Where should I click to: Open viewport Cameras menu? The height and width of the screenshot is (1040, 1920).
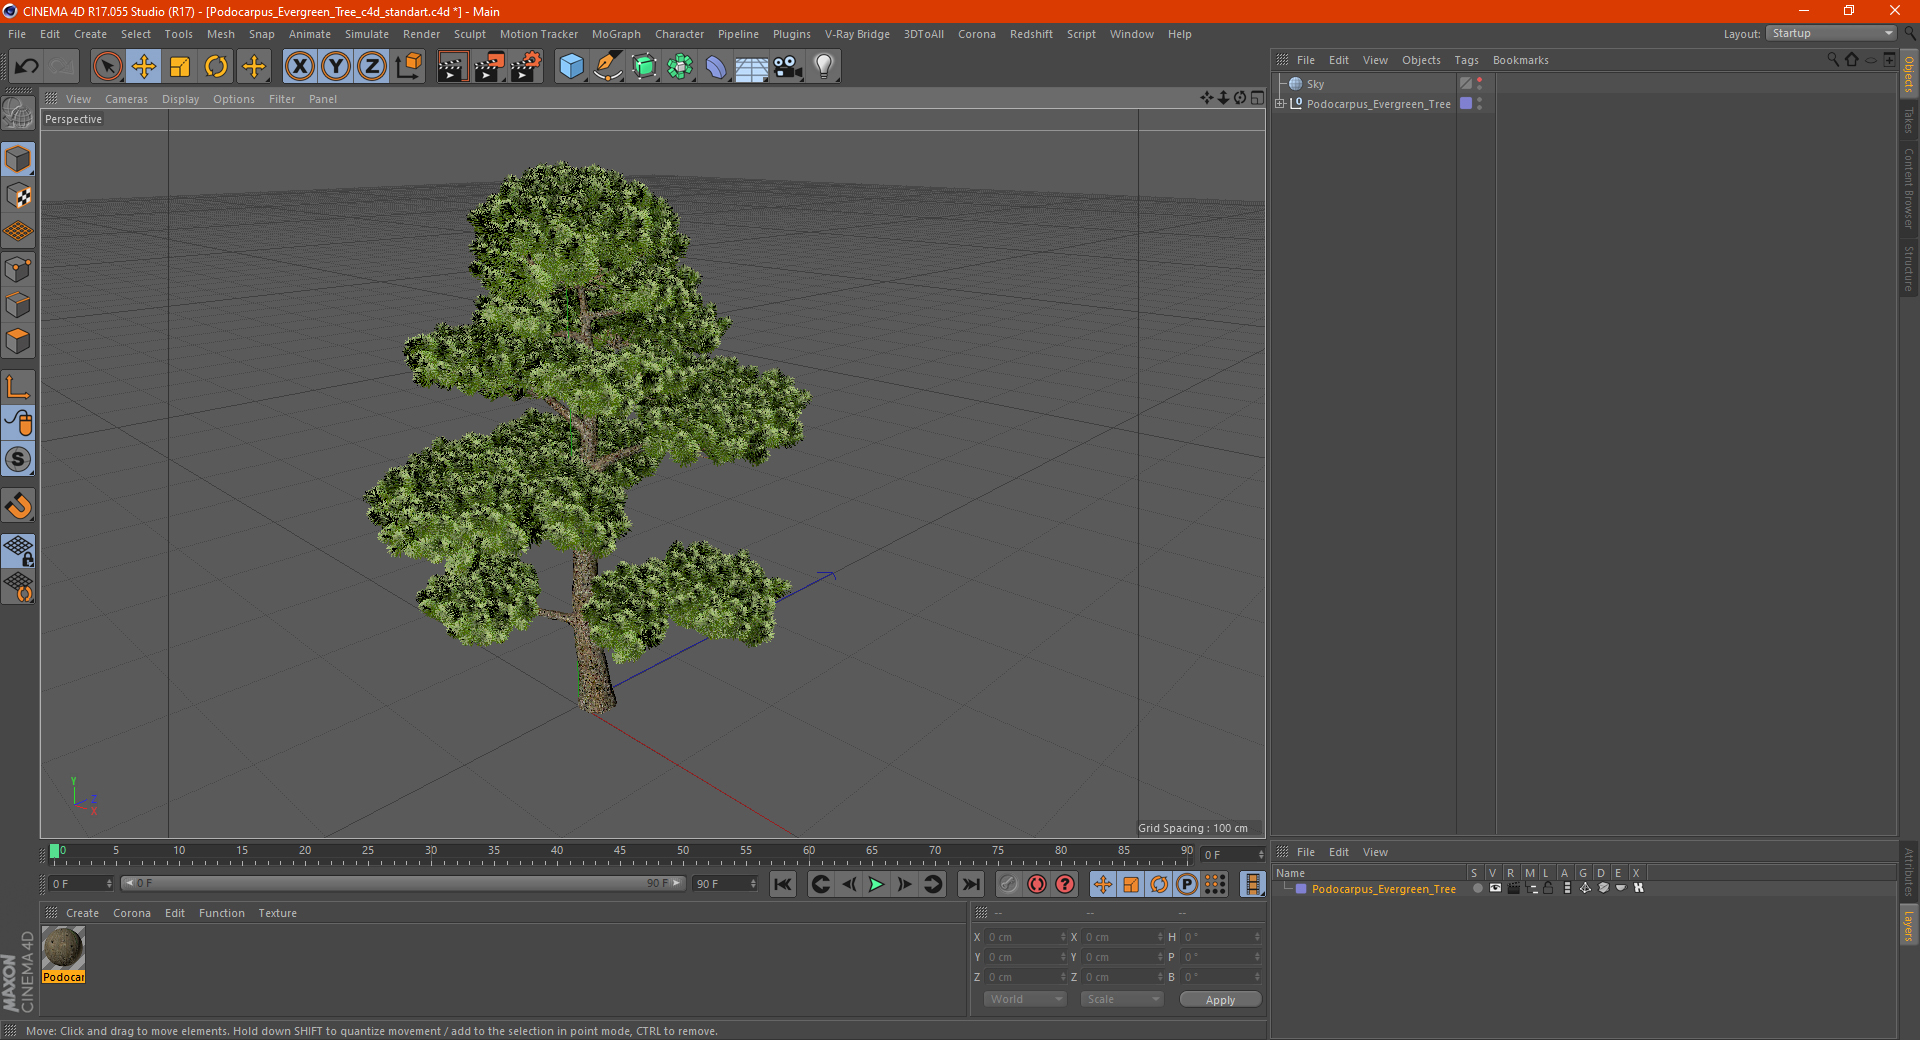click(x=126, y=99)
